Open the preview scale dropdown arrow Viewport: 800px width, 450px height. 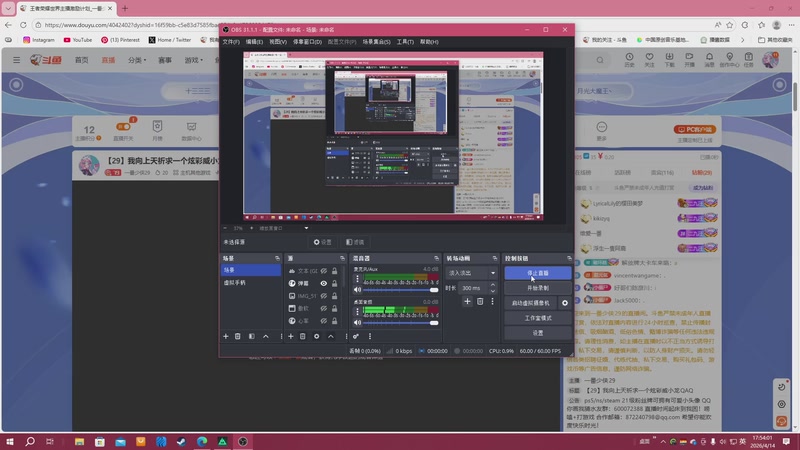[306, 228]
